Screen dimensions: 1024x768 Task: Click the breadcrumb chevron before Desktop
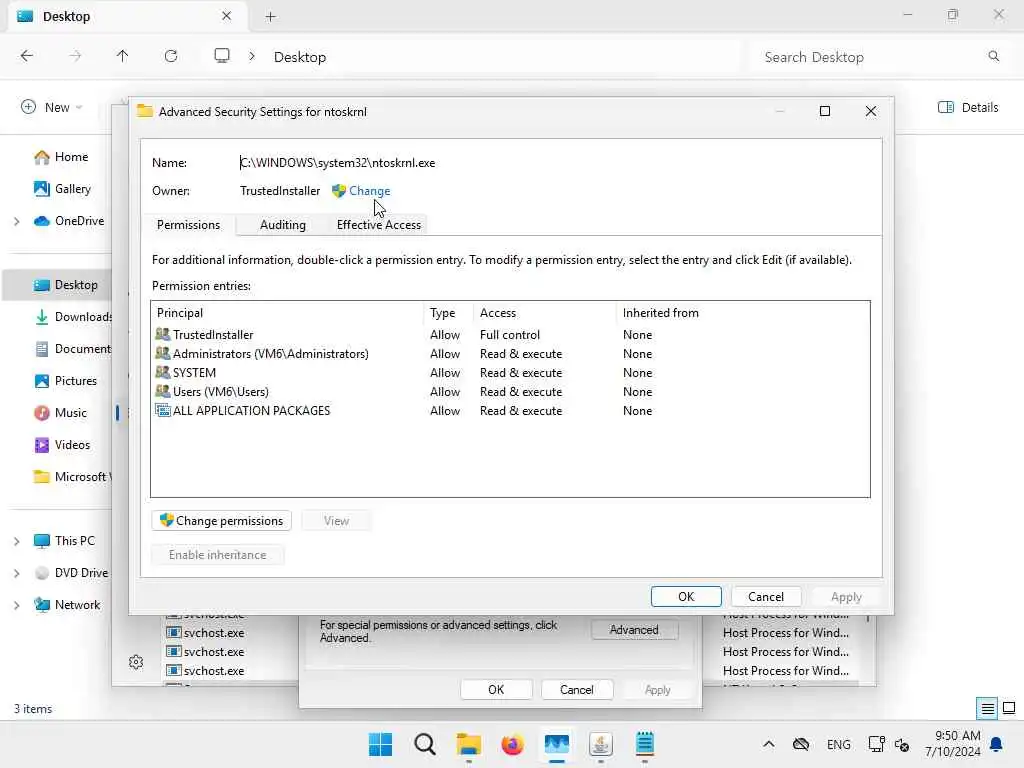(251, 57)
